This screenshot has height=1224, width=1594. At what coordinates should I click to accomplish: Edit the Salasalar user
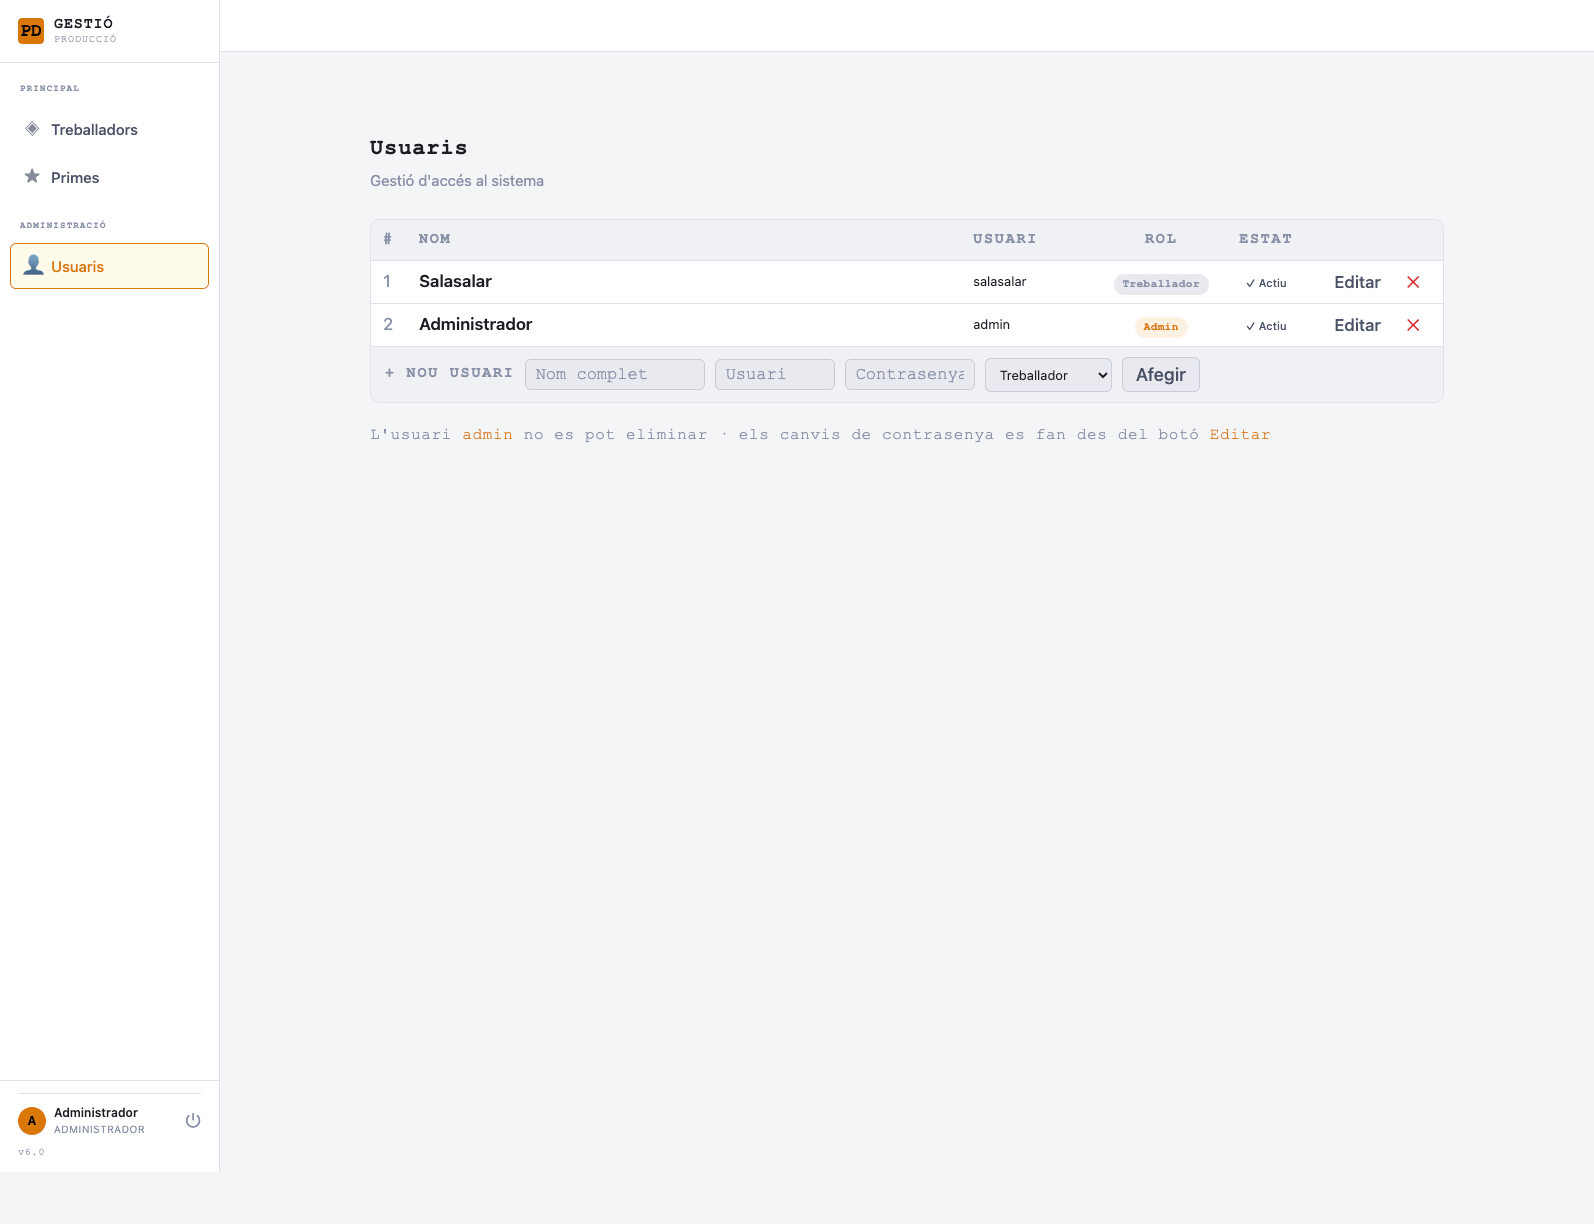(1357, 282)
